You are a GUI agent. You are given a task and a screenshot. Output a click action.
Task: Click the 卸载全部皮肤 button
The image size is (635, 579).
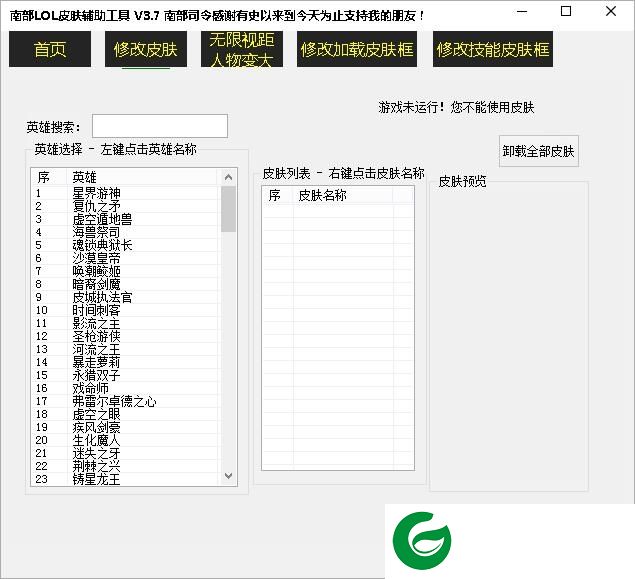pos(539,151)
